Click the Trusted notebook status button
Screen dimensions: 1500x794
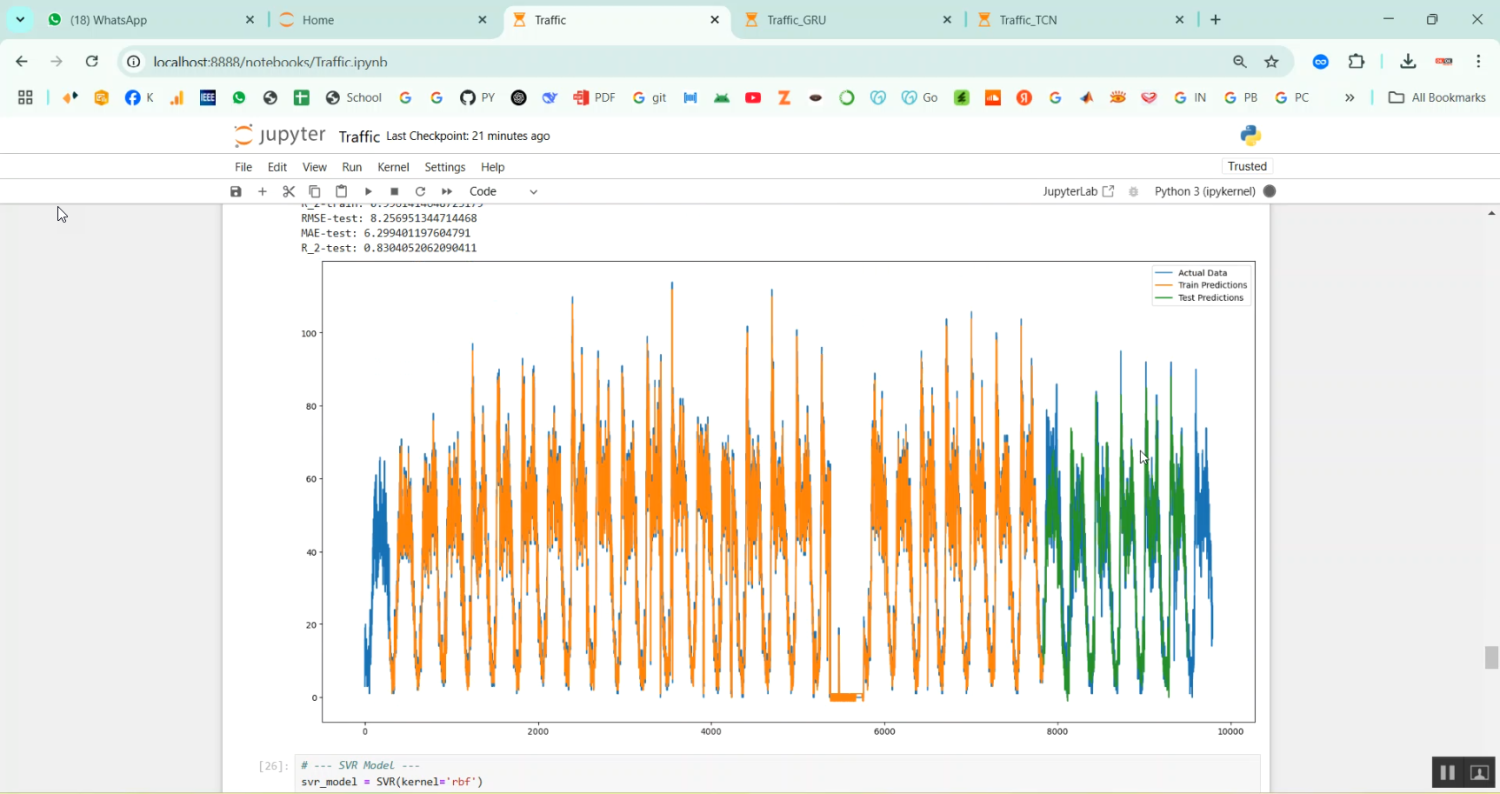[1247, 166]
